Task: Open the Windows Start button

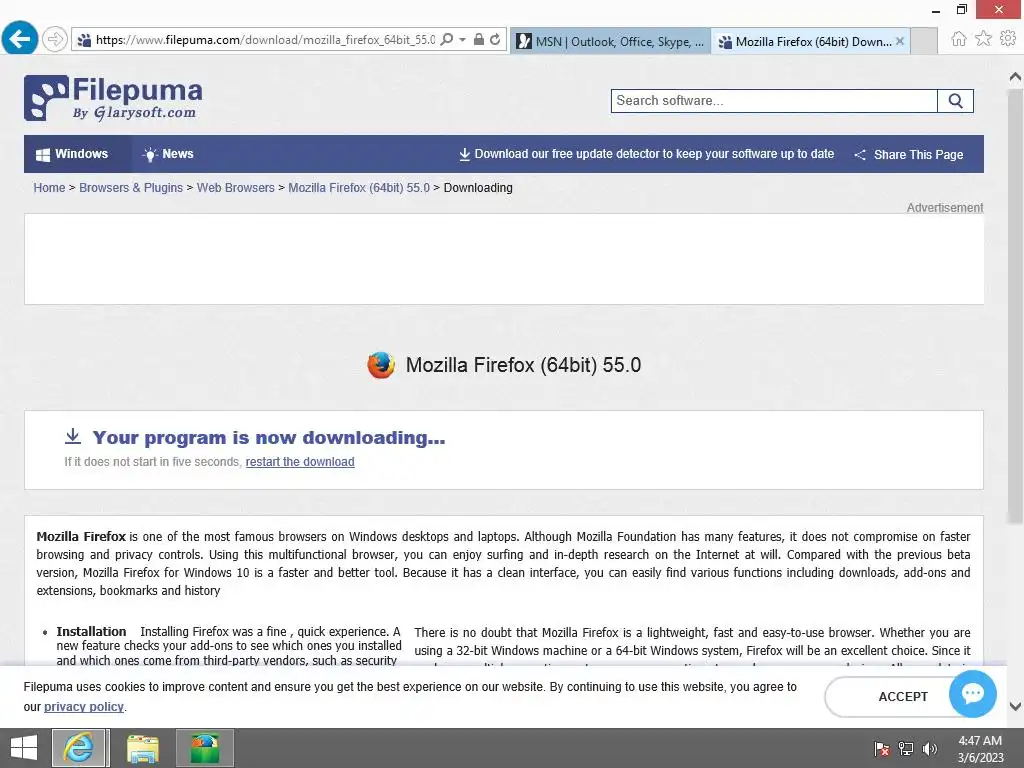Action: pyautogui.click(x=24, y=748)
